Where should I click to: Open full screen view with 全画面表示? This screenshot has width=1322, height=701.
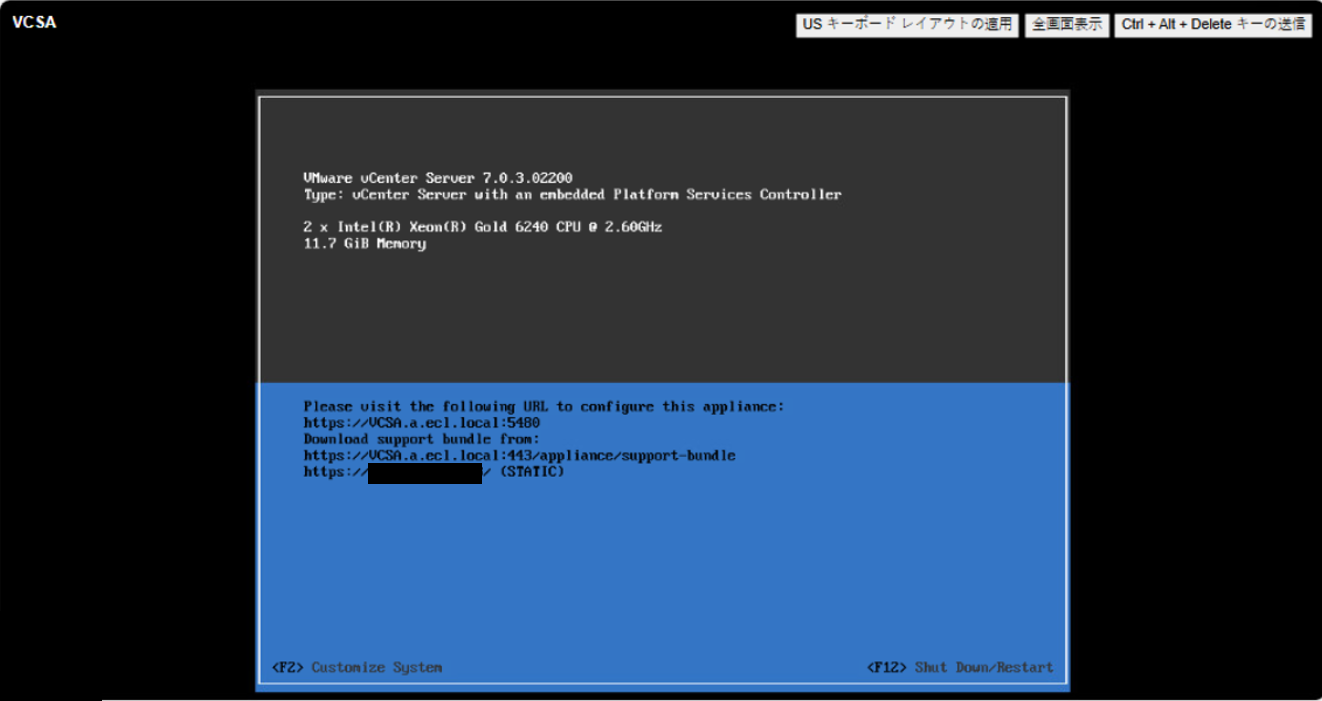tap(1067, 25)
